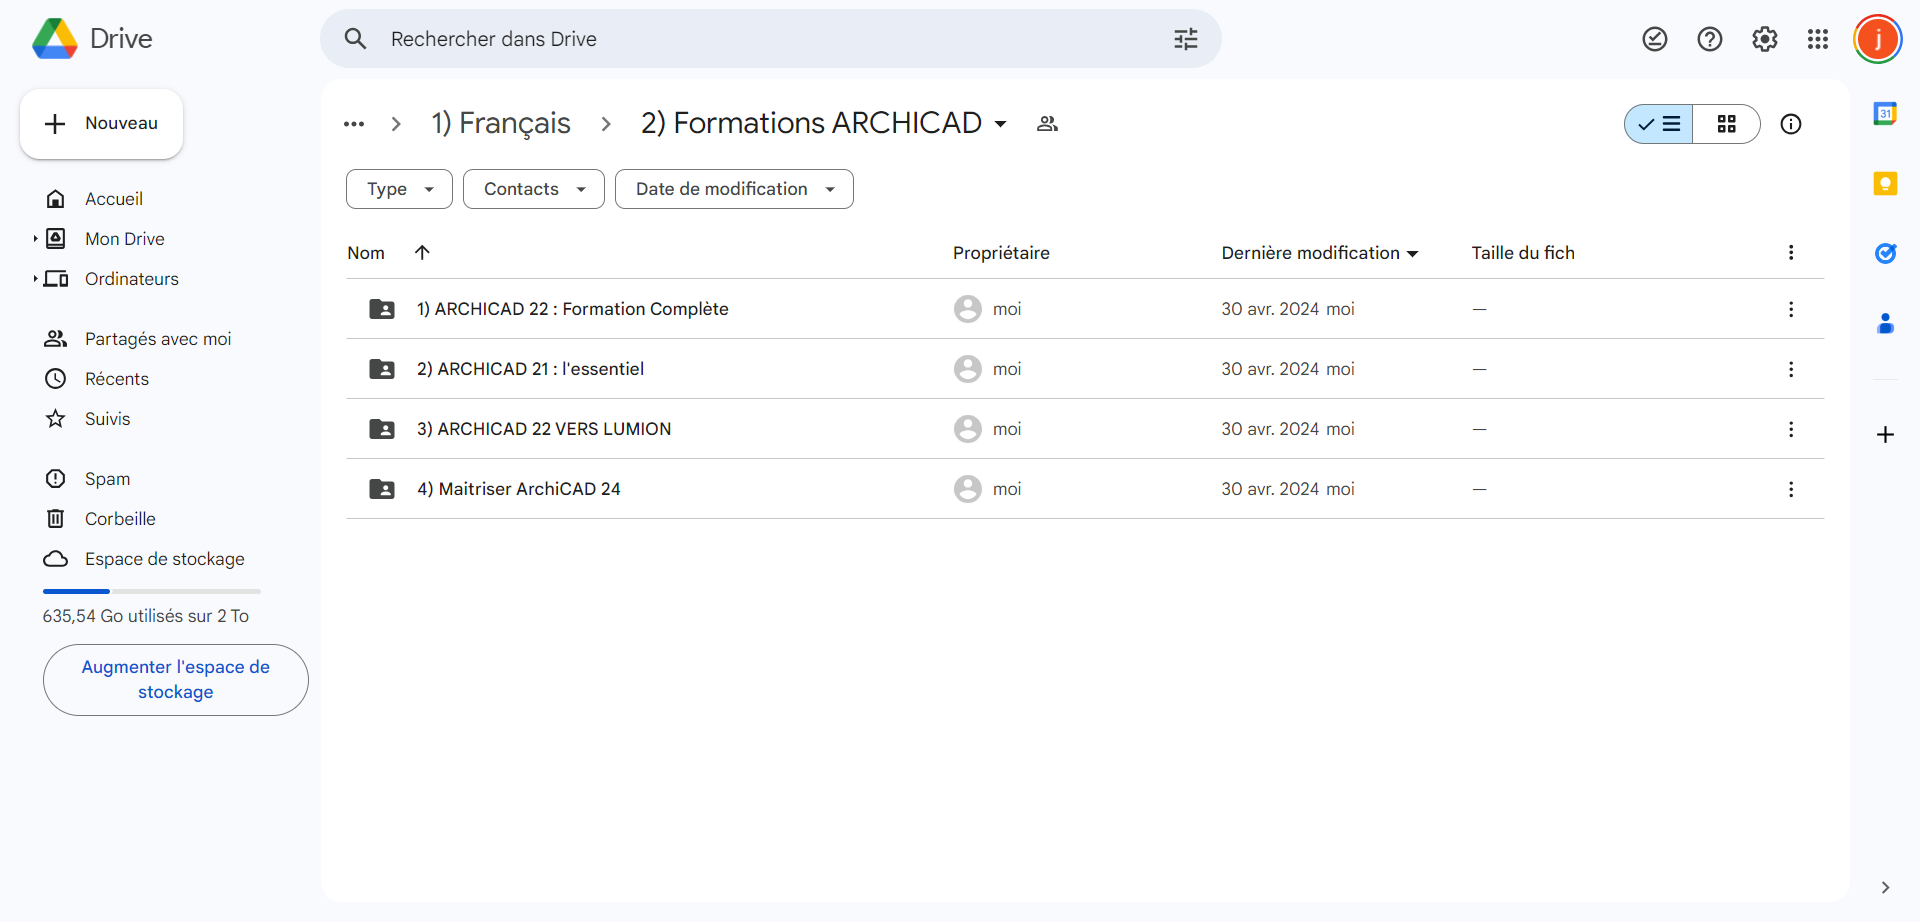Navigate to 1) Français breadcrumb
Screen dimensions: 1920x922
501,123
